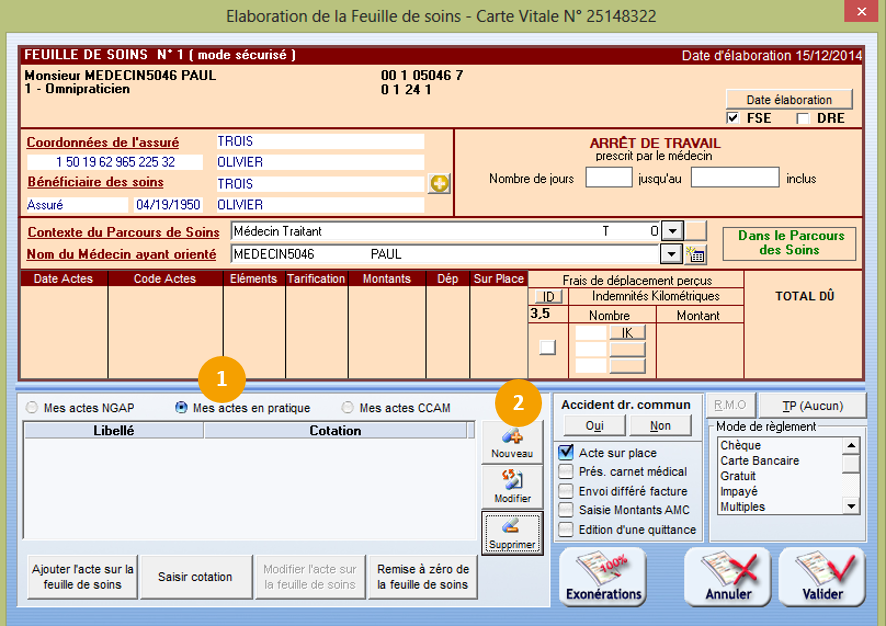Viewport: 886px width, 626px height.
Task: Click the Nouveau icon button
Action: tap(511, 442)
